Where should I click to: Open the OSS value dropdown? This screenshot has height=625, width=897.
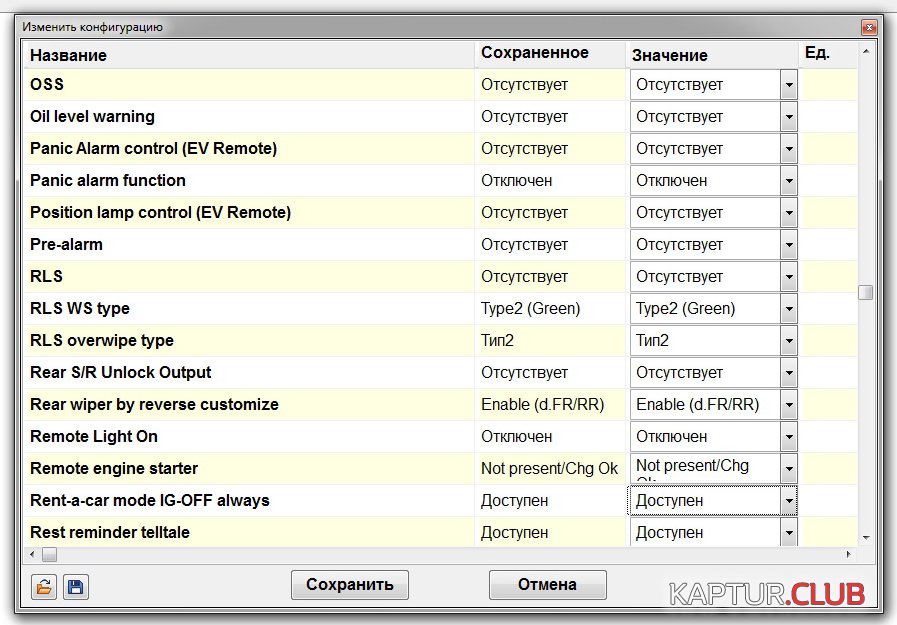pyautogui.click(x=788, y=85)
